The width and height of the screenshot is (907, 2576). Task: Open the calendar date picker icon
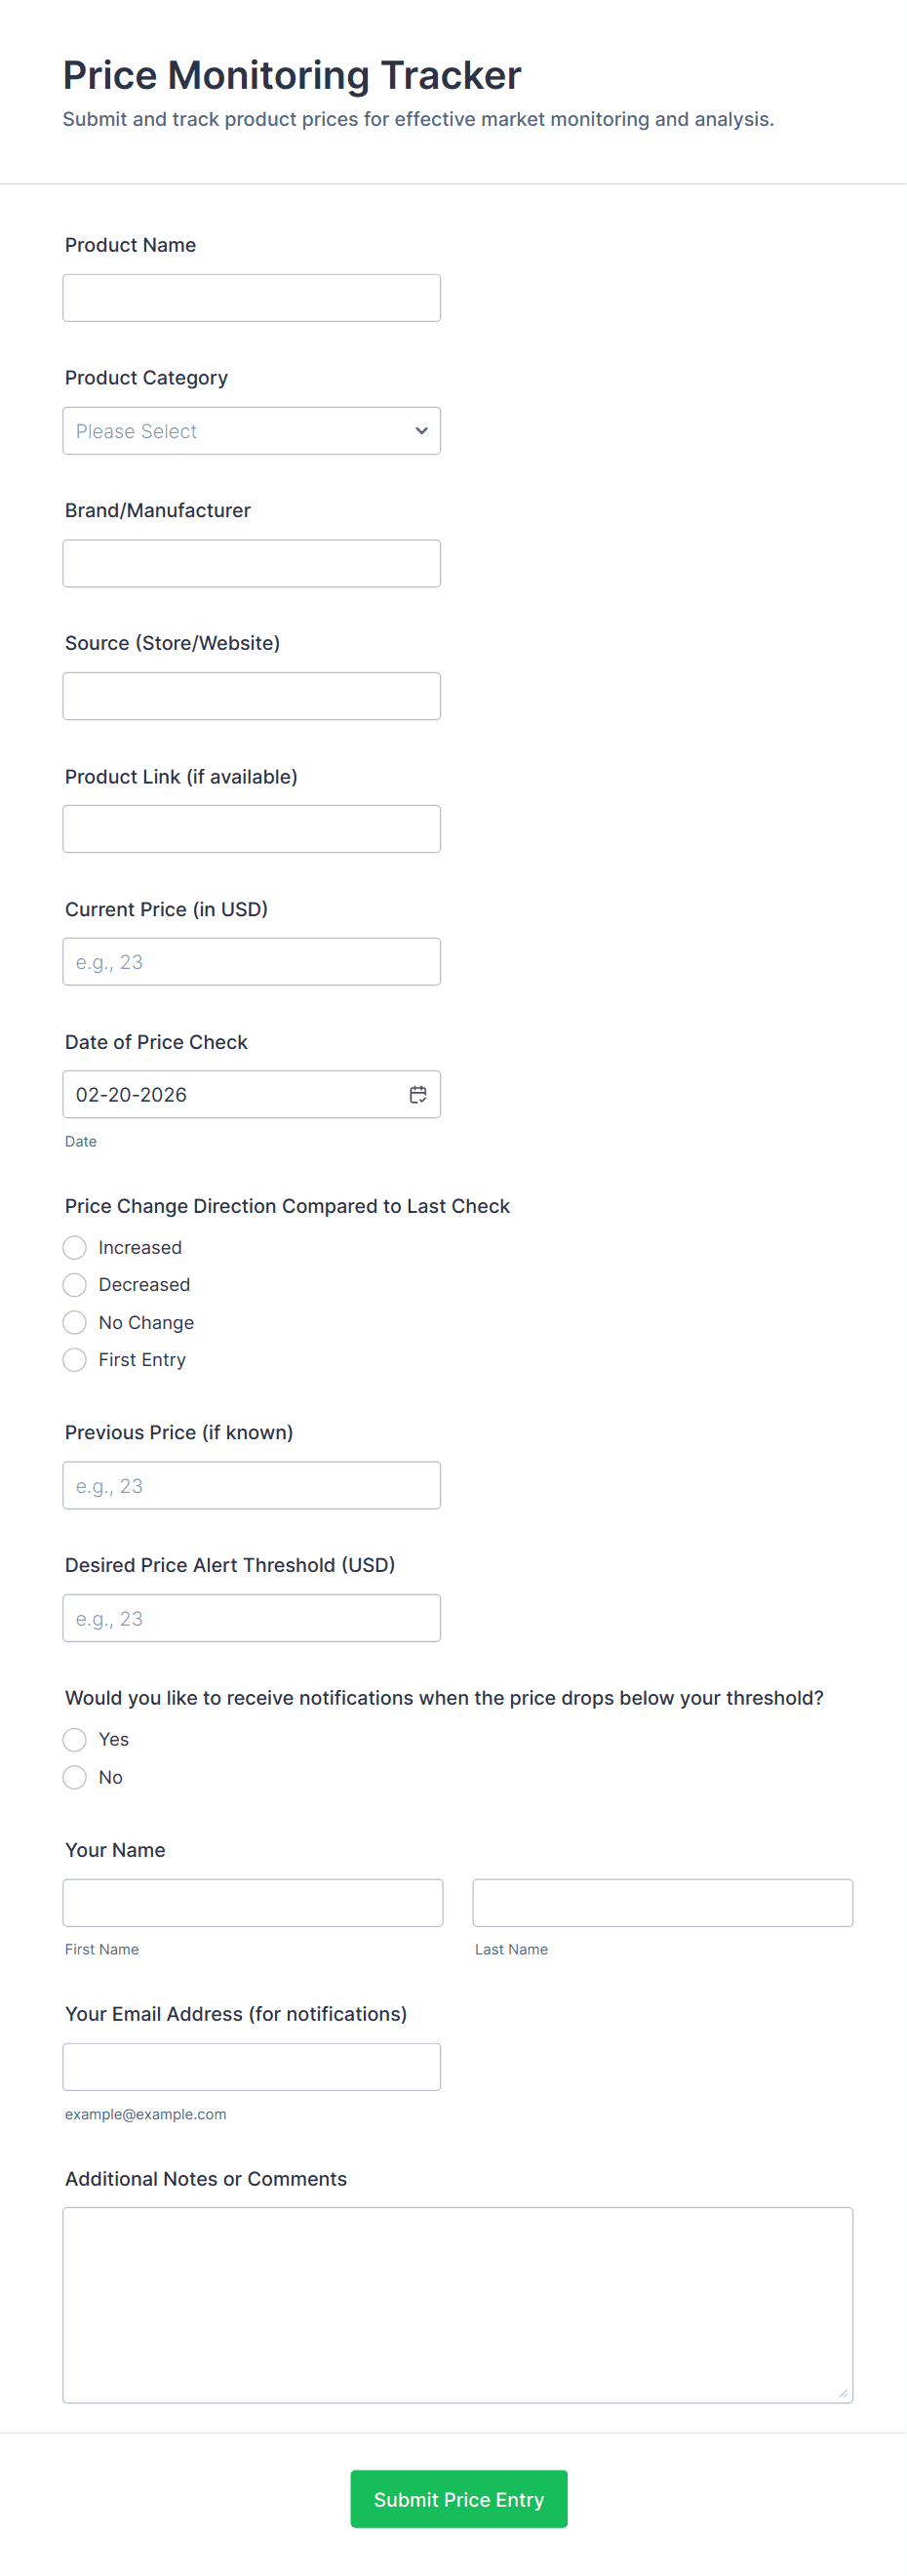418,1094
